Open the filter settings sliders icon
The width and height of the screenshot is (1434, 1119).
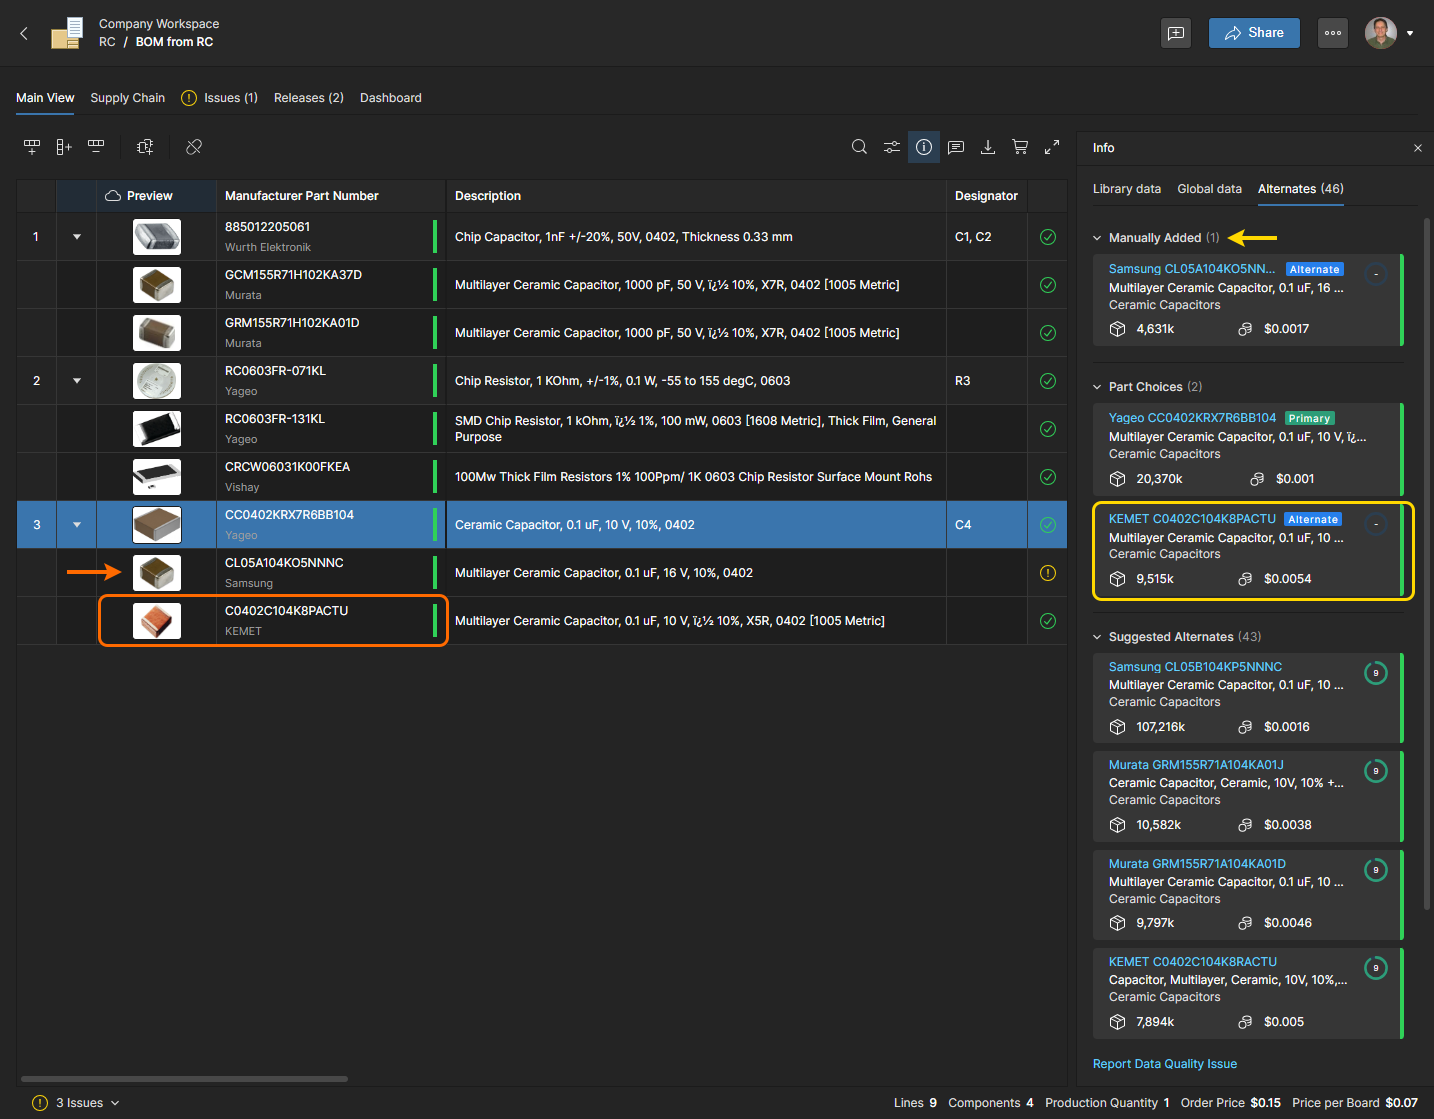(891, 147)
